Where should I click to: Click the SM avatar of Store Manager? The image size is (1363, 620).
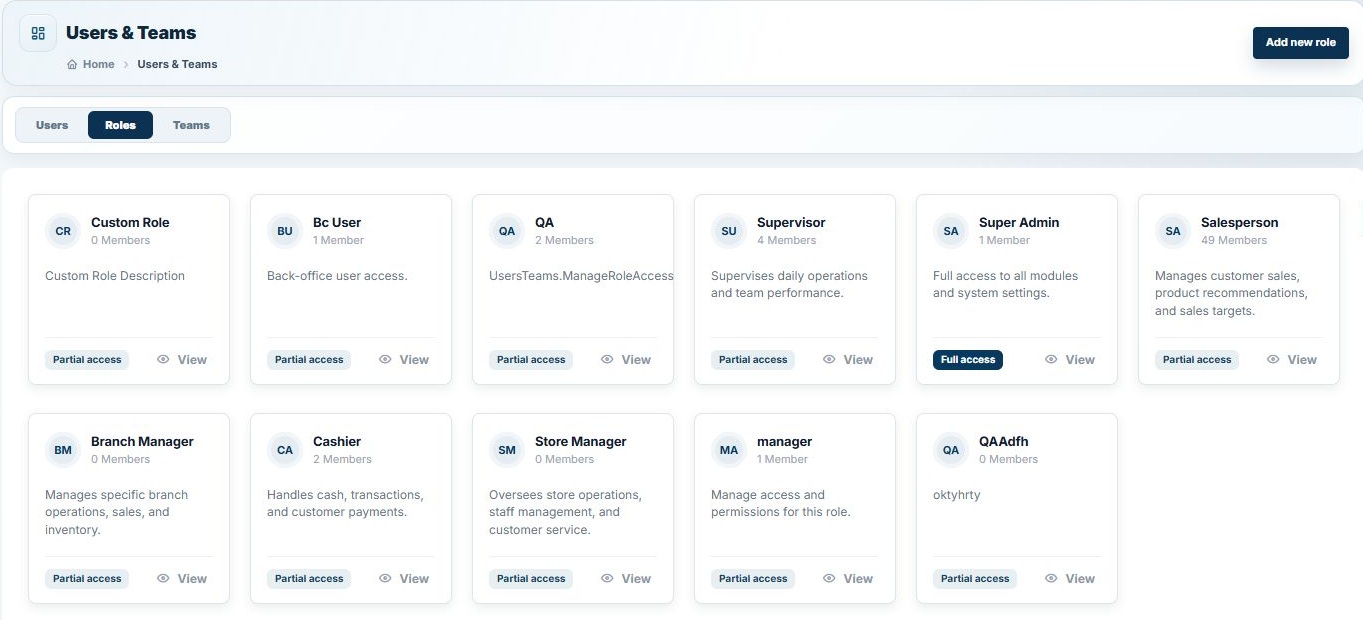[507, 450]
